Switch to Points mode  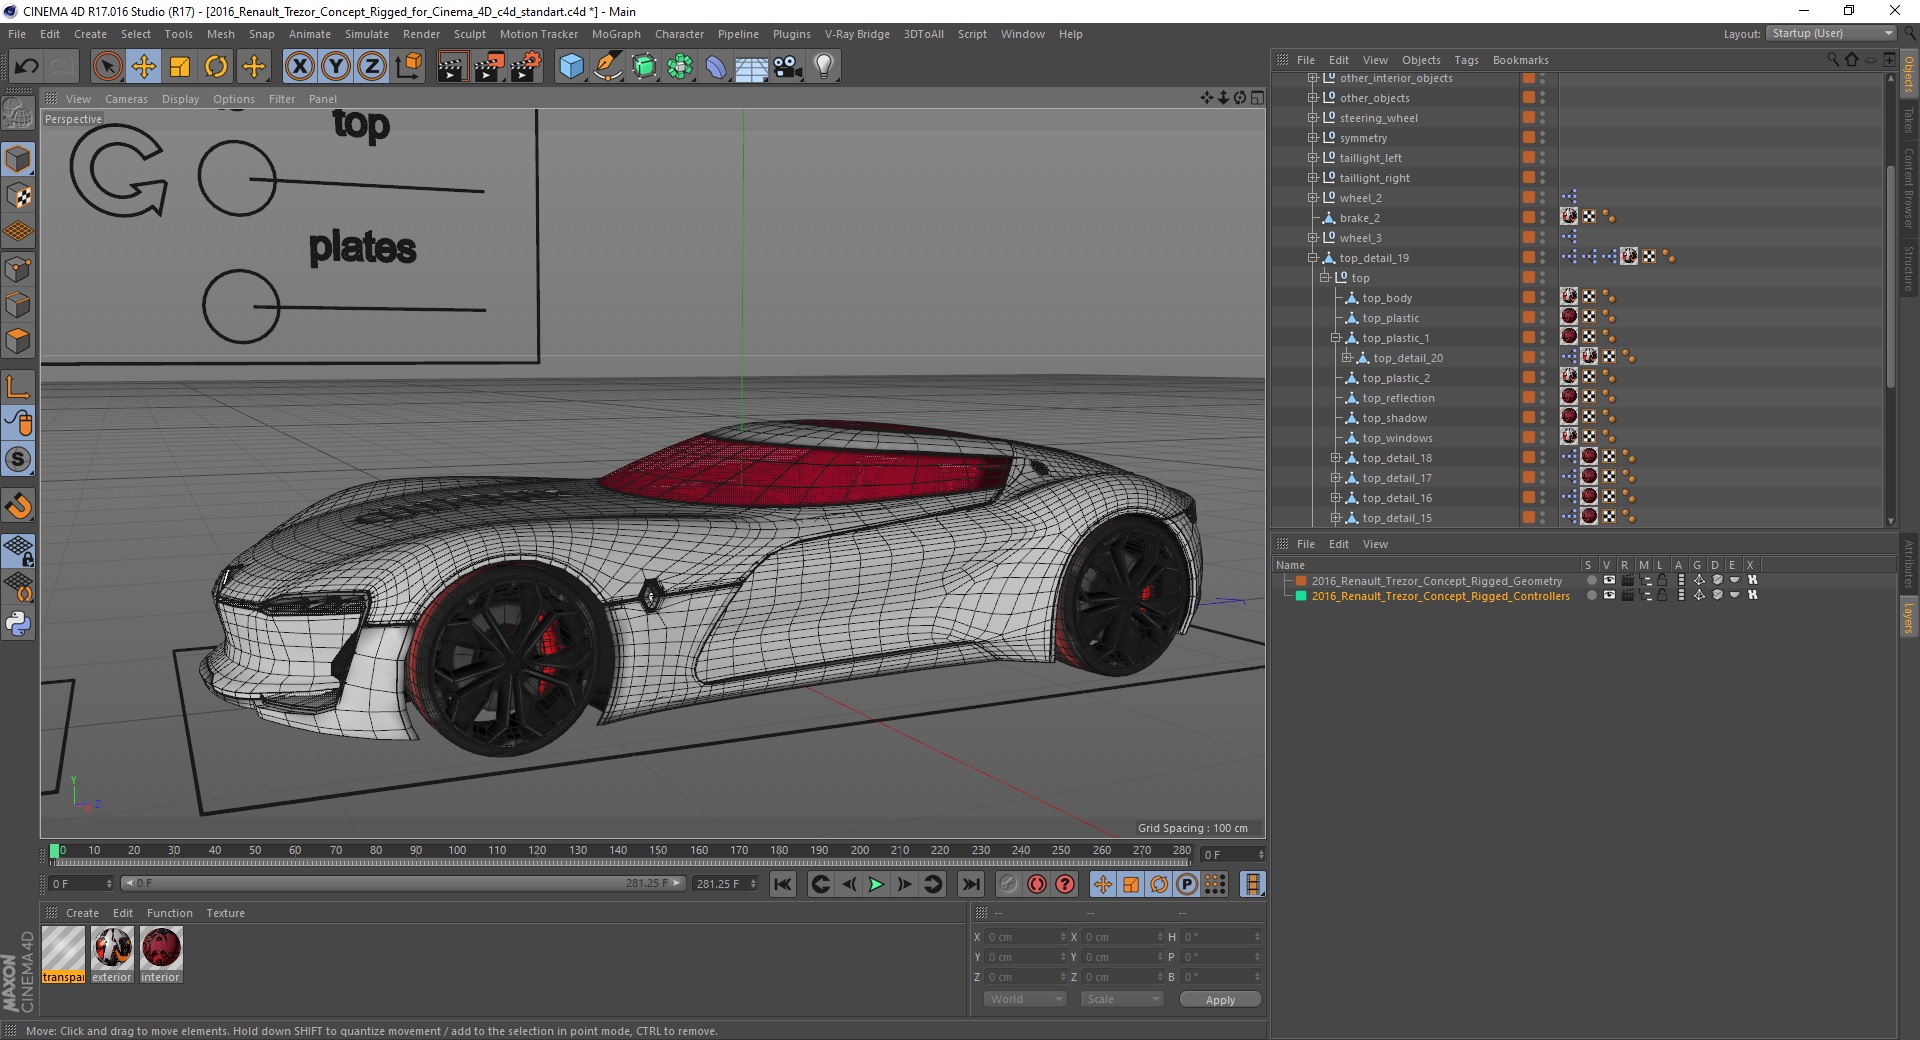click(x=18, y=269)
